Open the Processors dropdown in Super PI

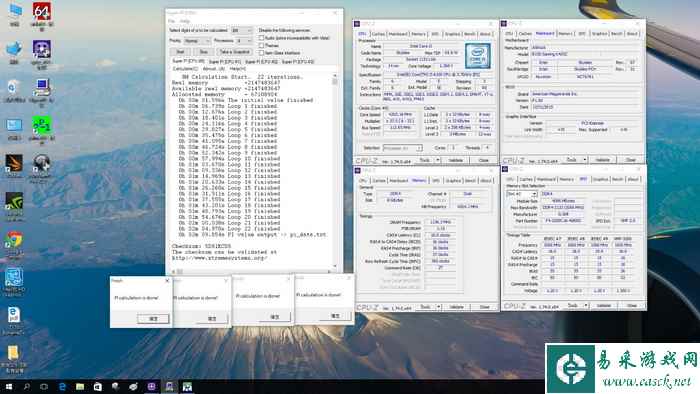tap(244, 41)
